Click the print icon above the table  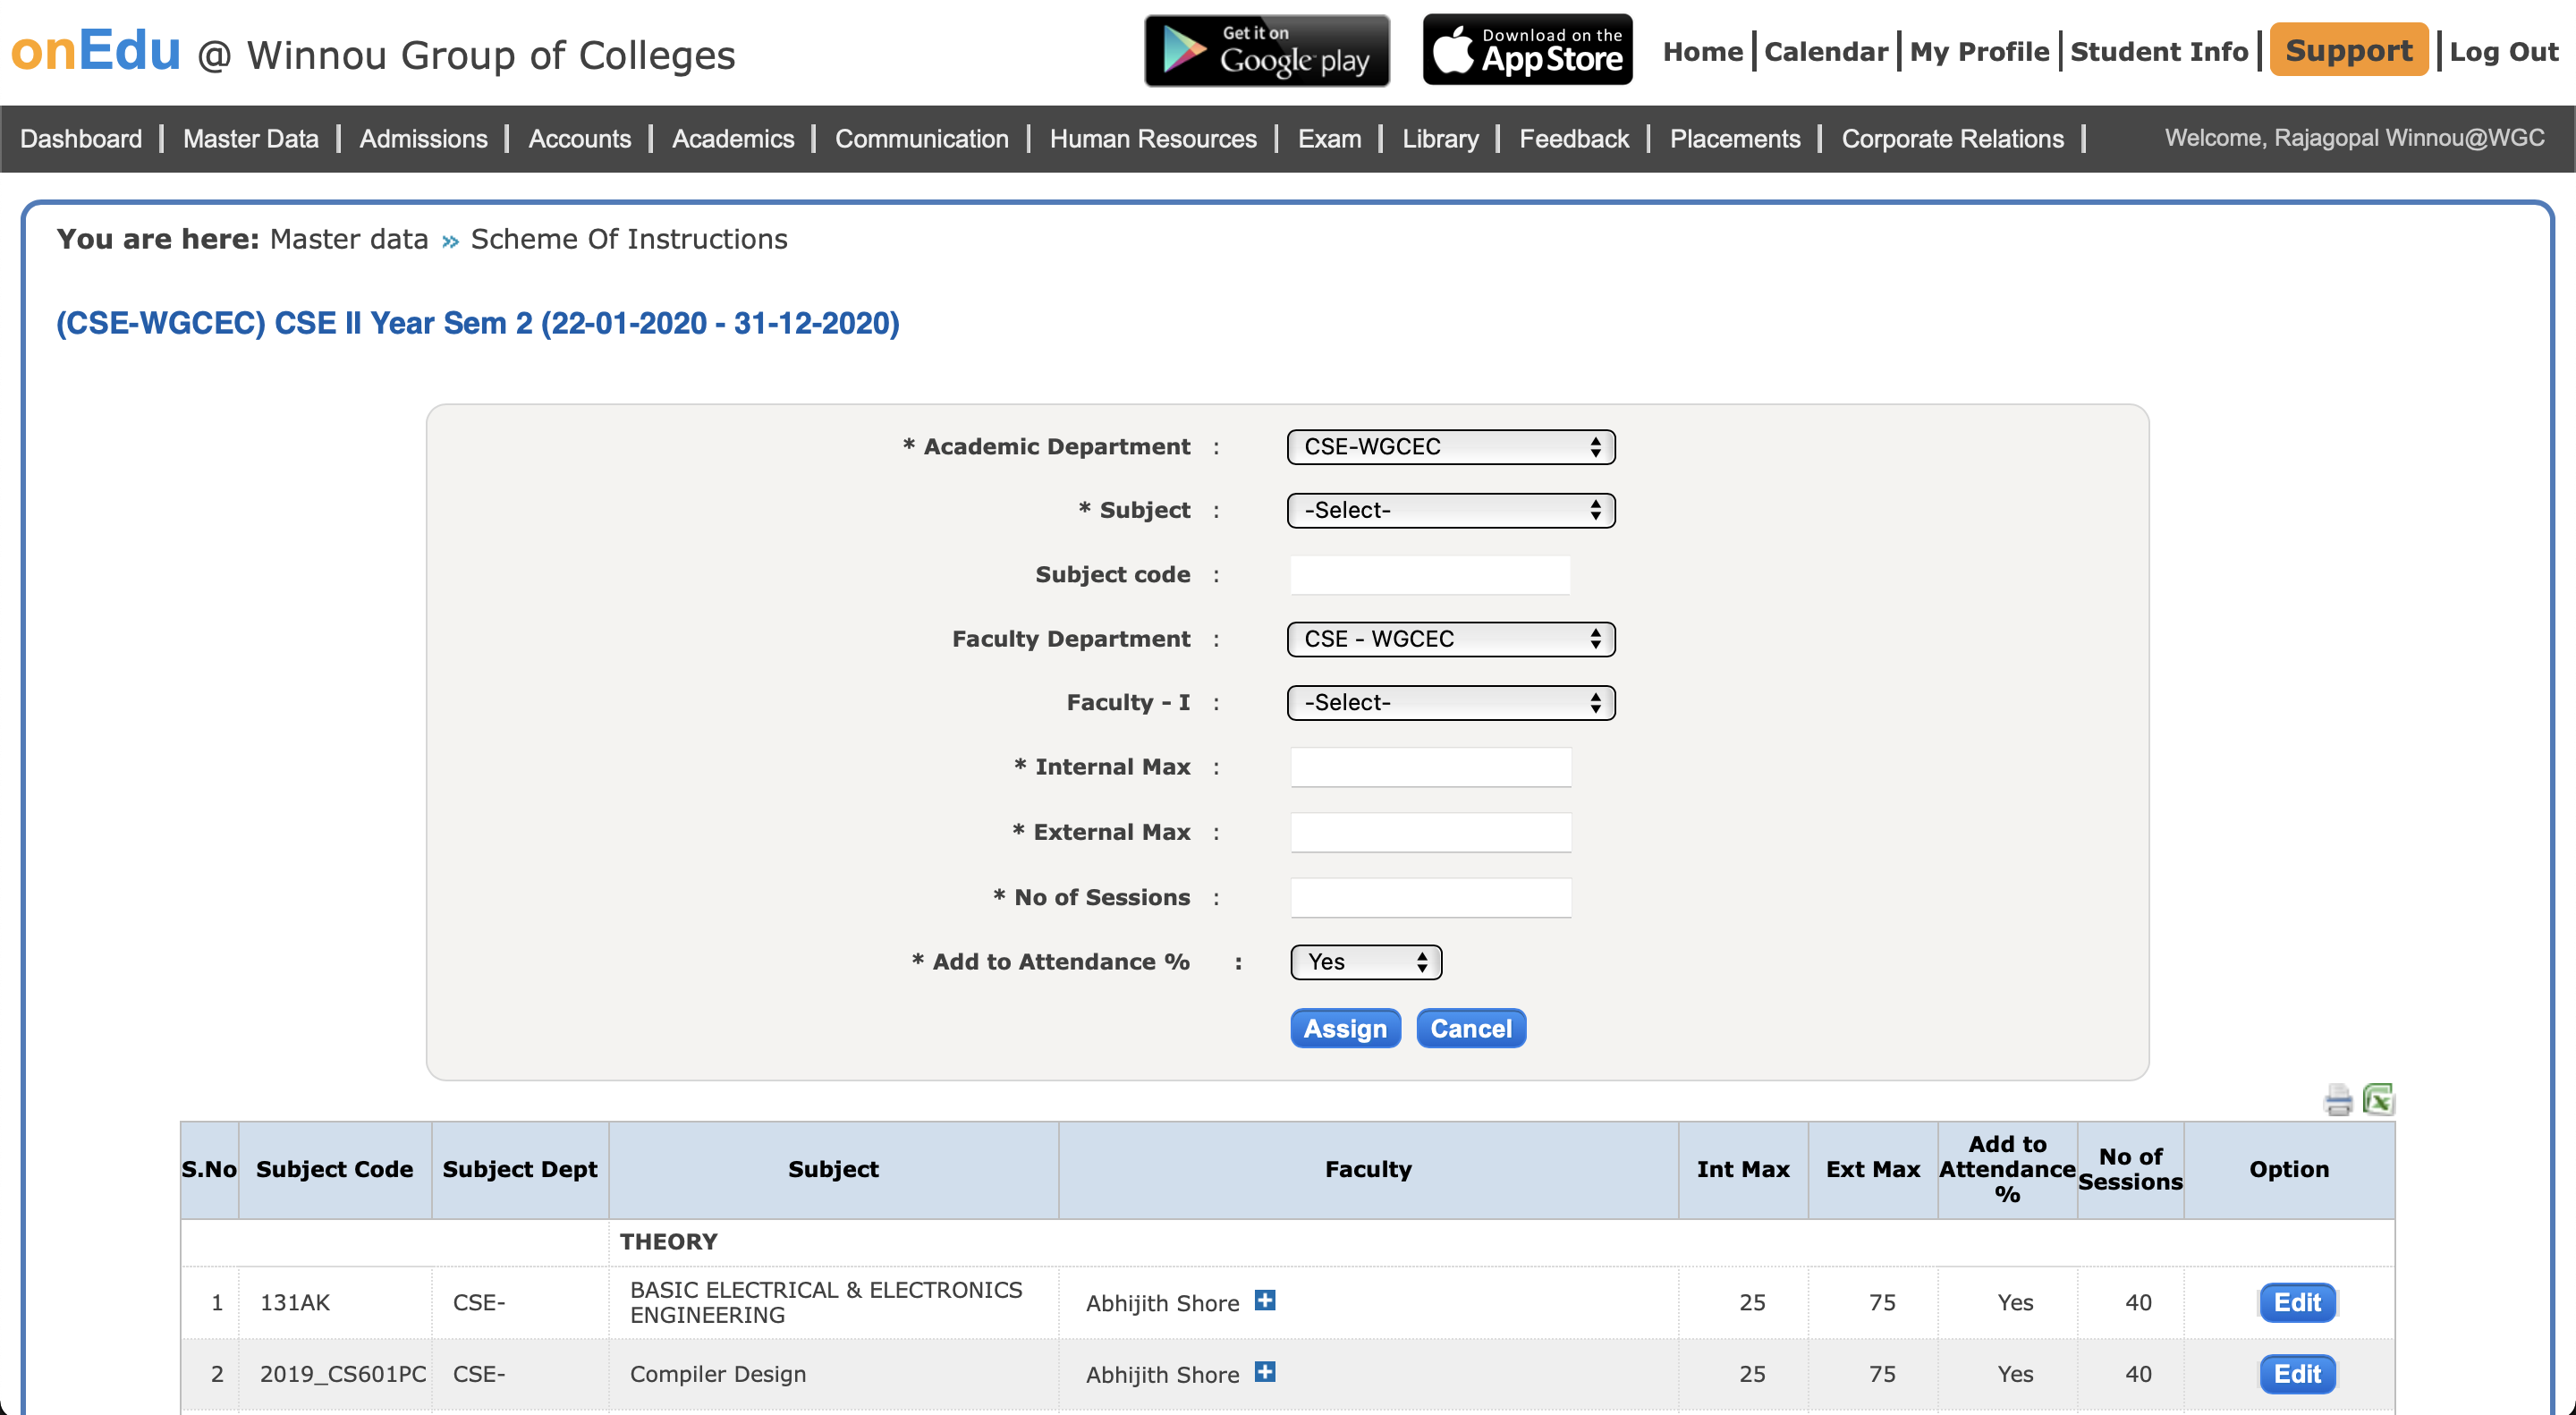pos(2337,1100)
